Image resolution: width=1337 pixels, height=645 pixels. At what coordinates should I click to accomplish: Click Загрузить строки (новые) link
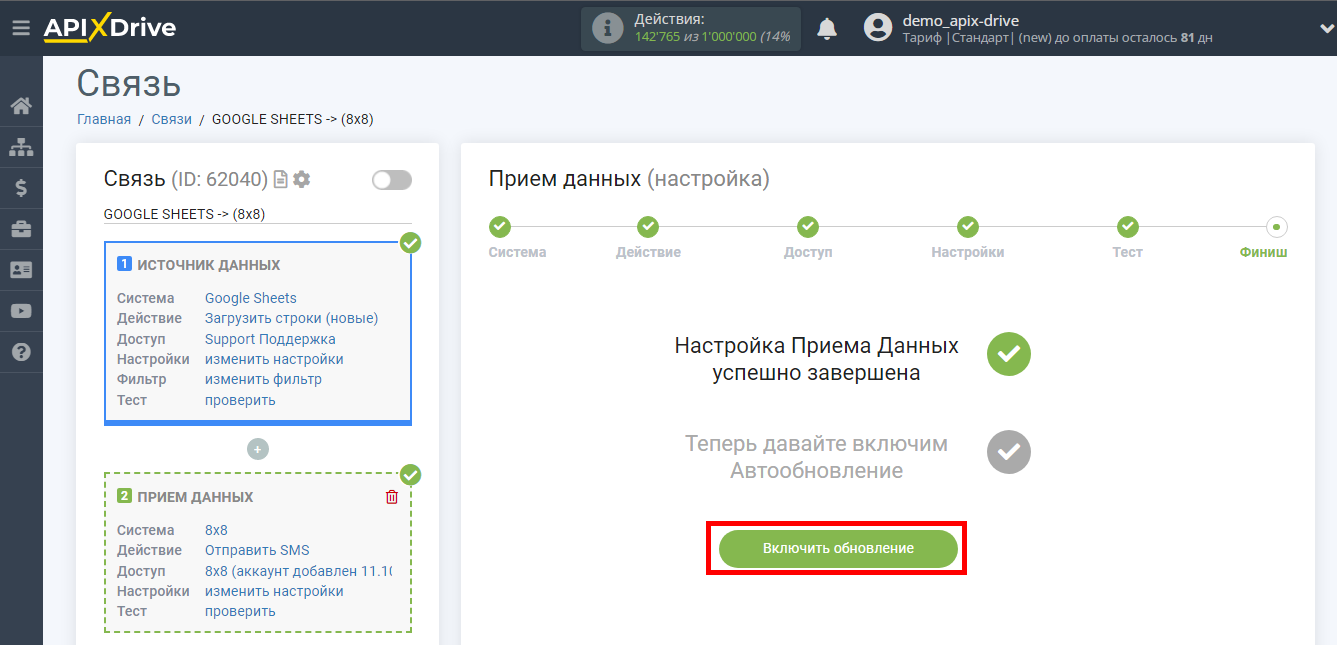292,318
